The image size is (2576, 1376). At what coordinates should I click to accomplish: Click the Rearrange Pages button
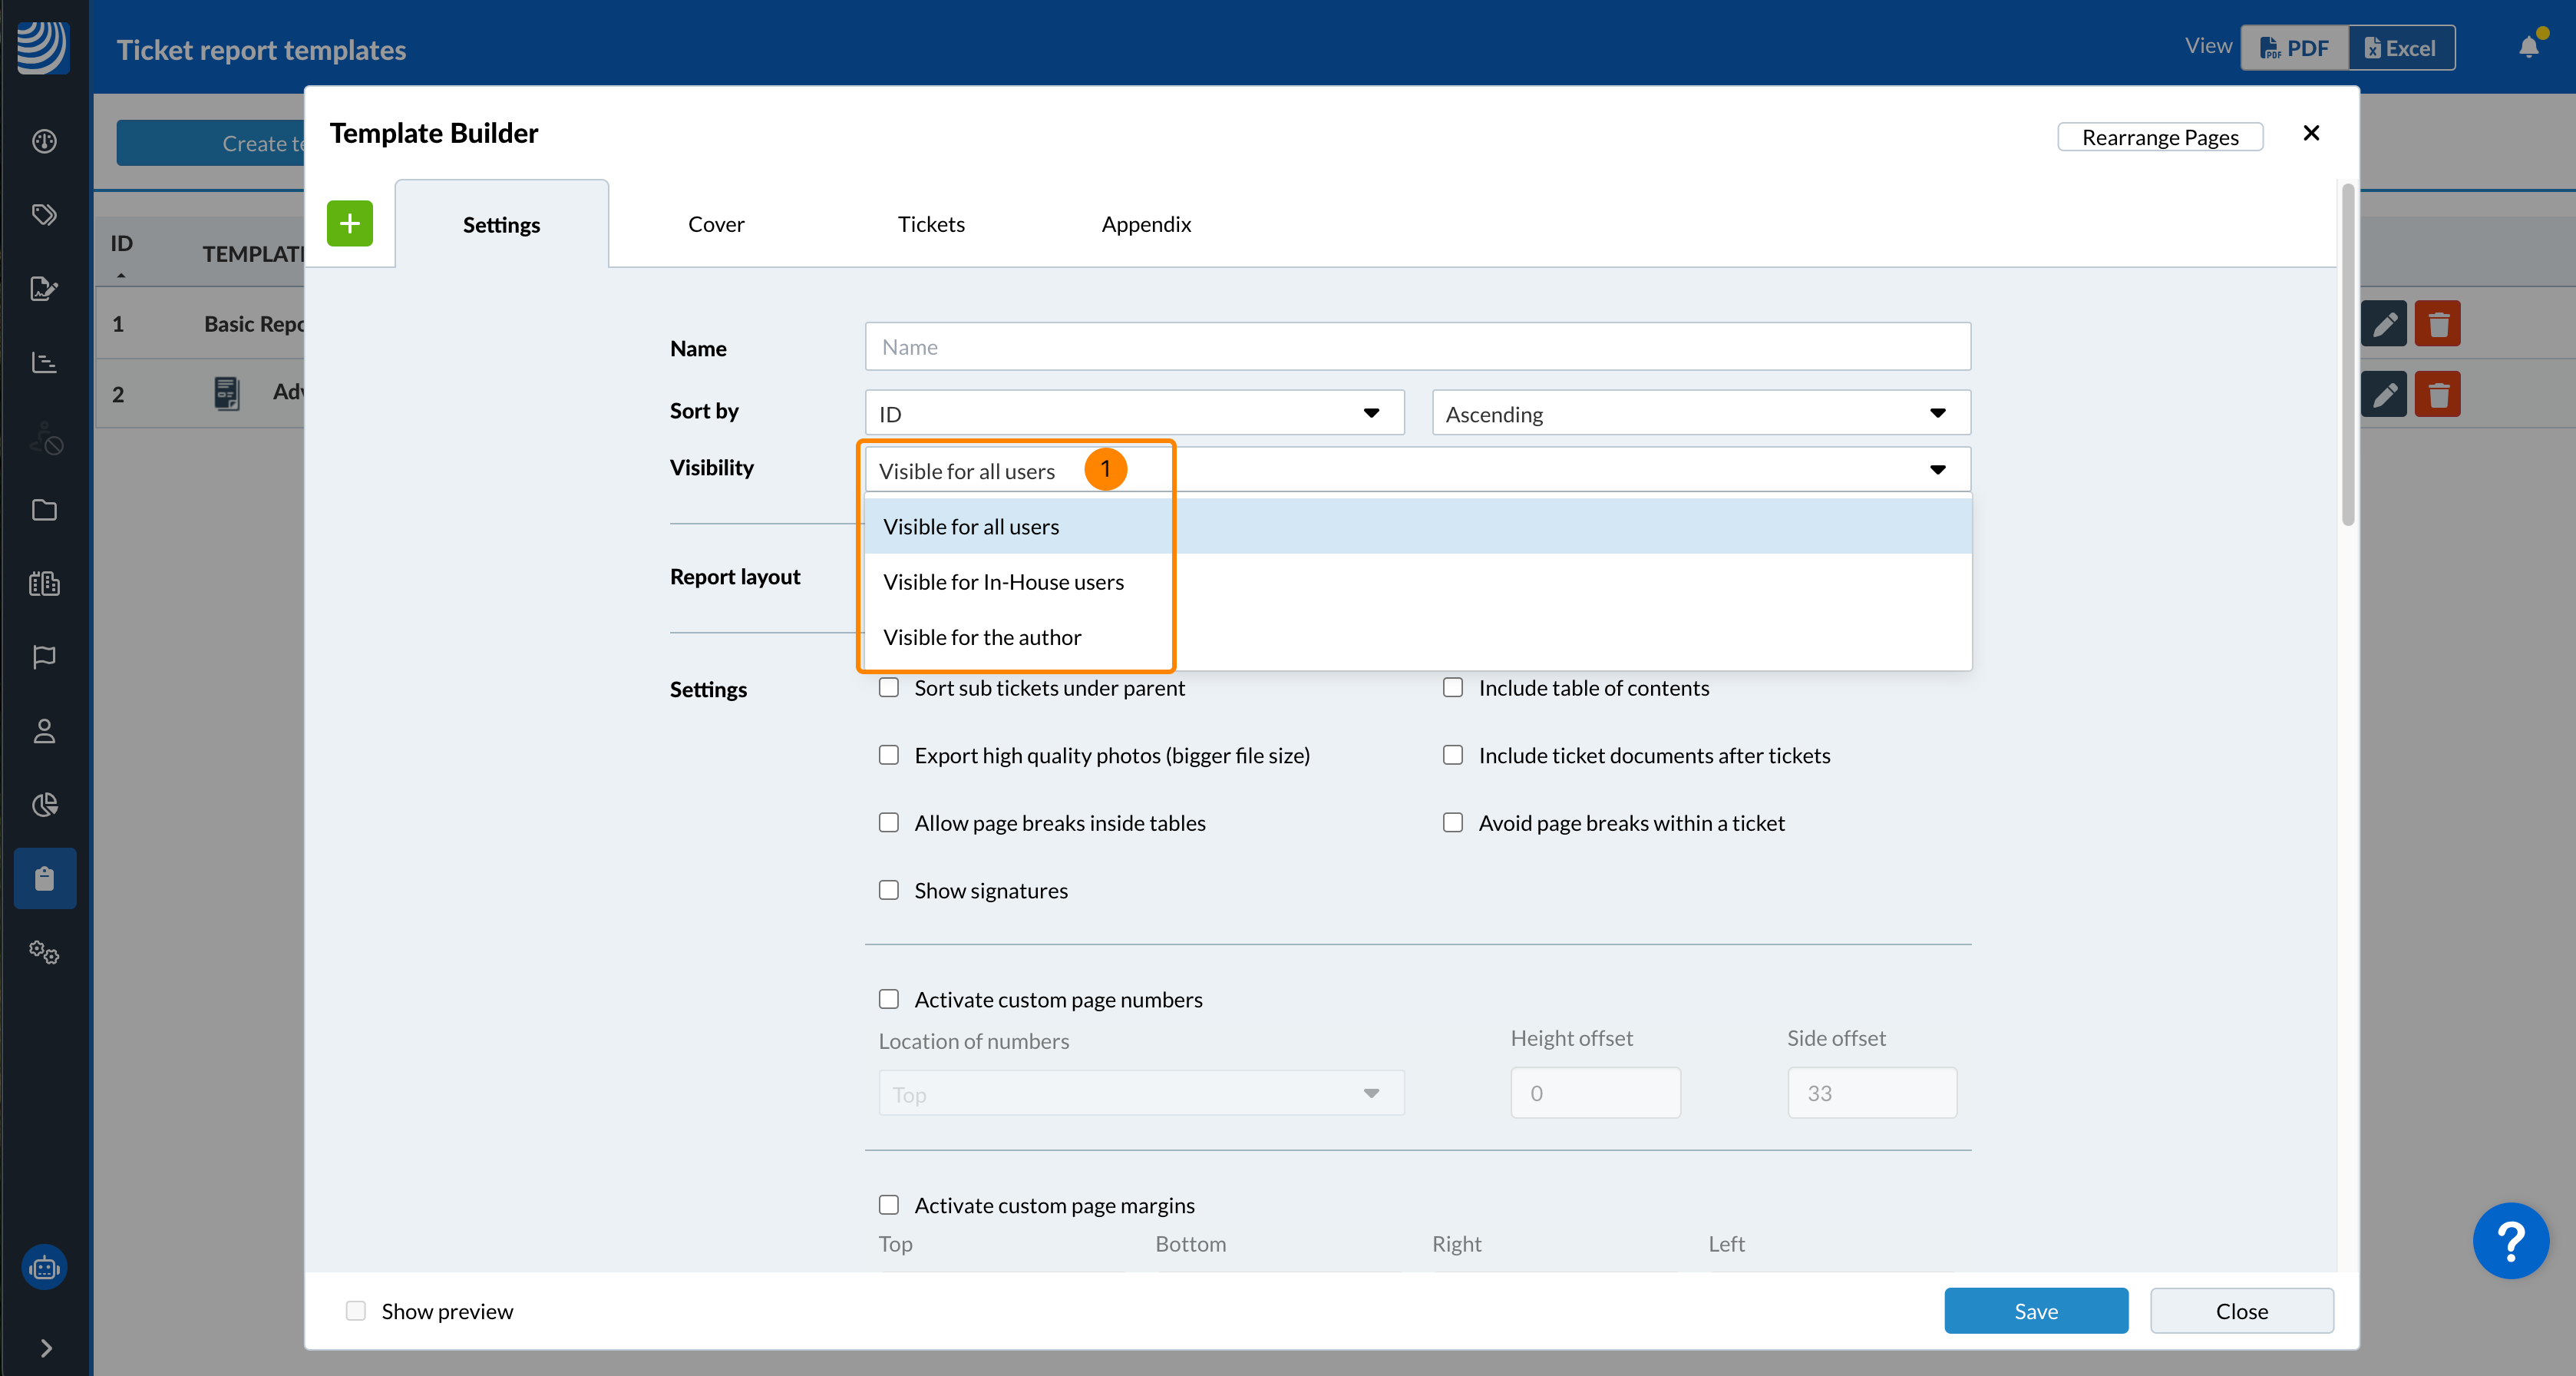[2160, 137]
